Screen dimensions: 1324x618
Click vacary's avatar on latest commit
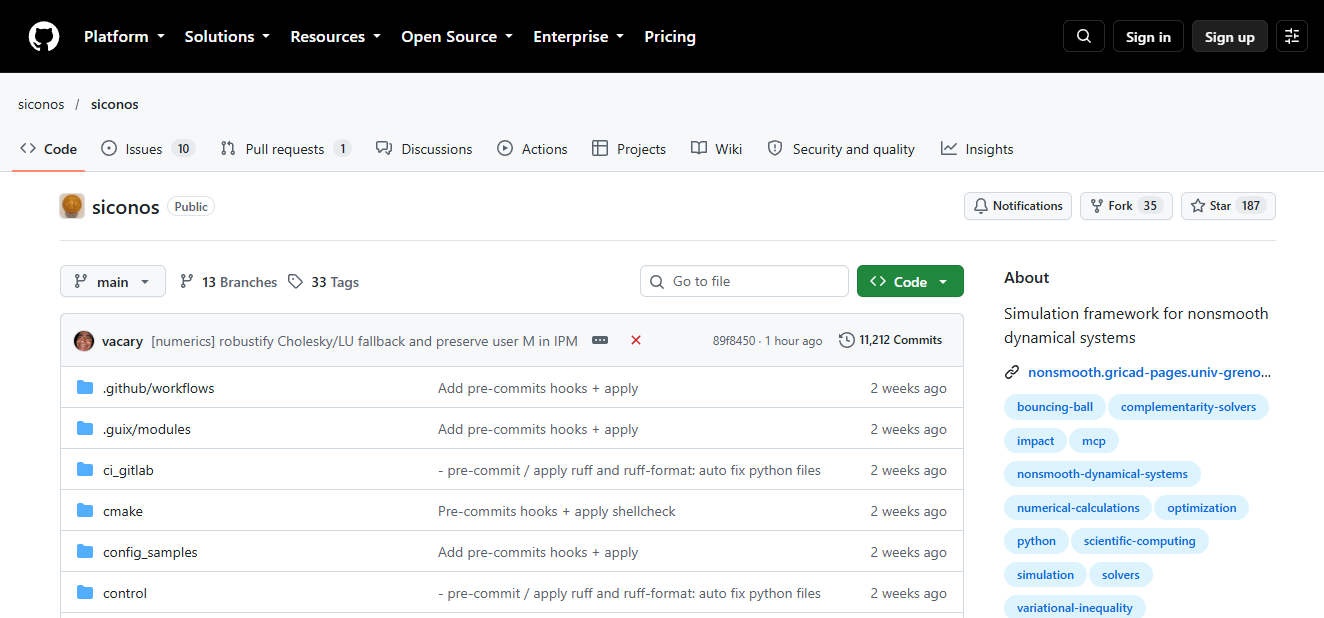coord(84,340)
